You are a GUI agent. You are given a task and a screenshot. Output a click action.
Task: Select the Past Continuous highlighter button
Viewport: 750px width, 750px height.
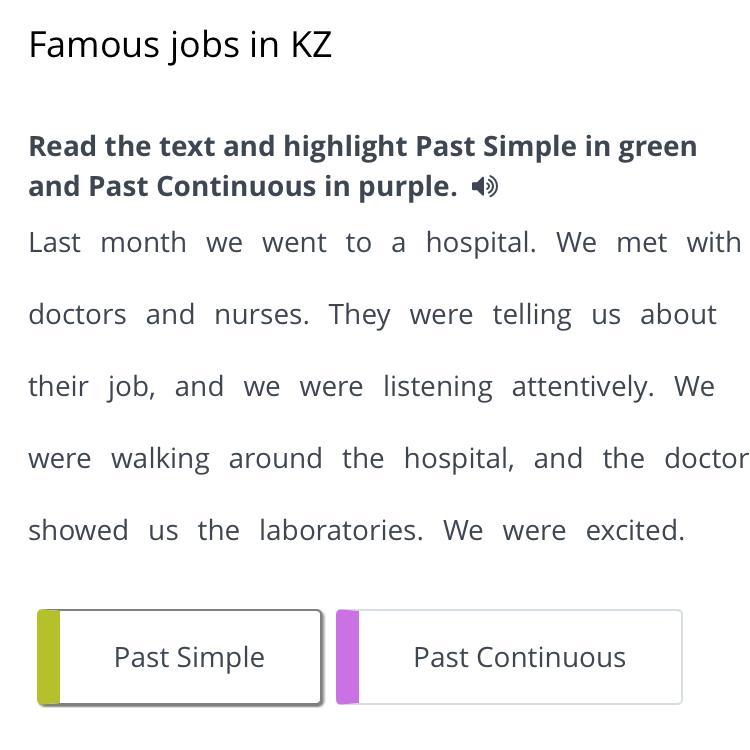click(509, 657)
